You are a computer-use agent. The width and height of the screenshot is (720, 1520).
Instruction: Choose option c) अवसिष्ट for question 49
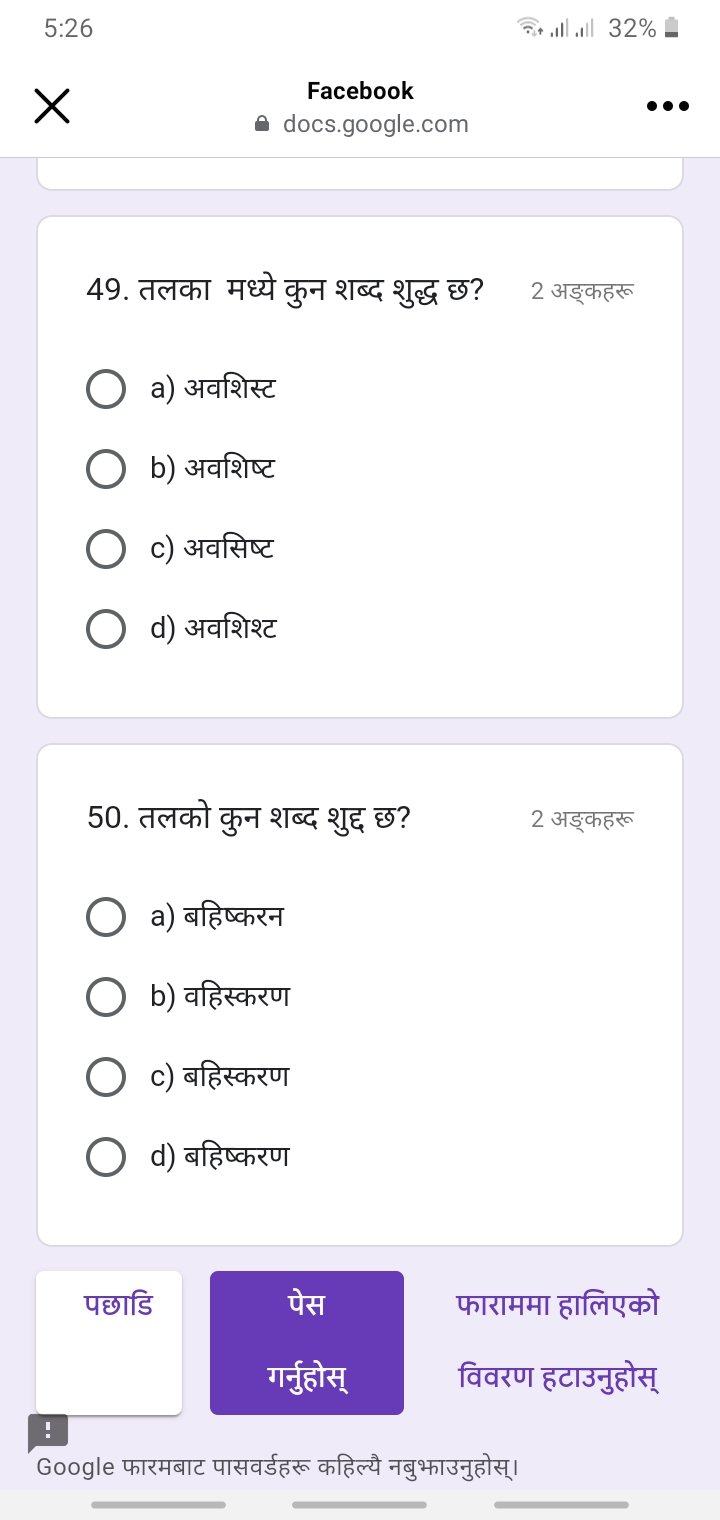[106, 549]
